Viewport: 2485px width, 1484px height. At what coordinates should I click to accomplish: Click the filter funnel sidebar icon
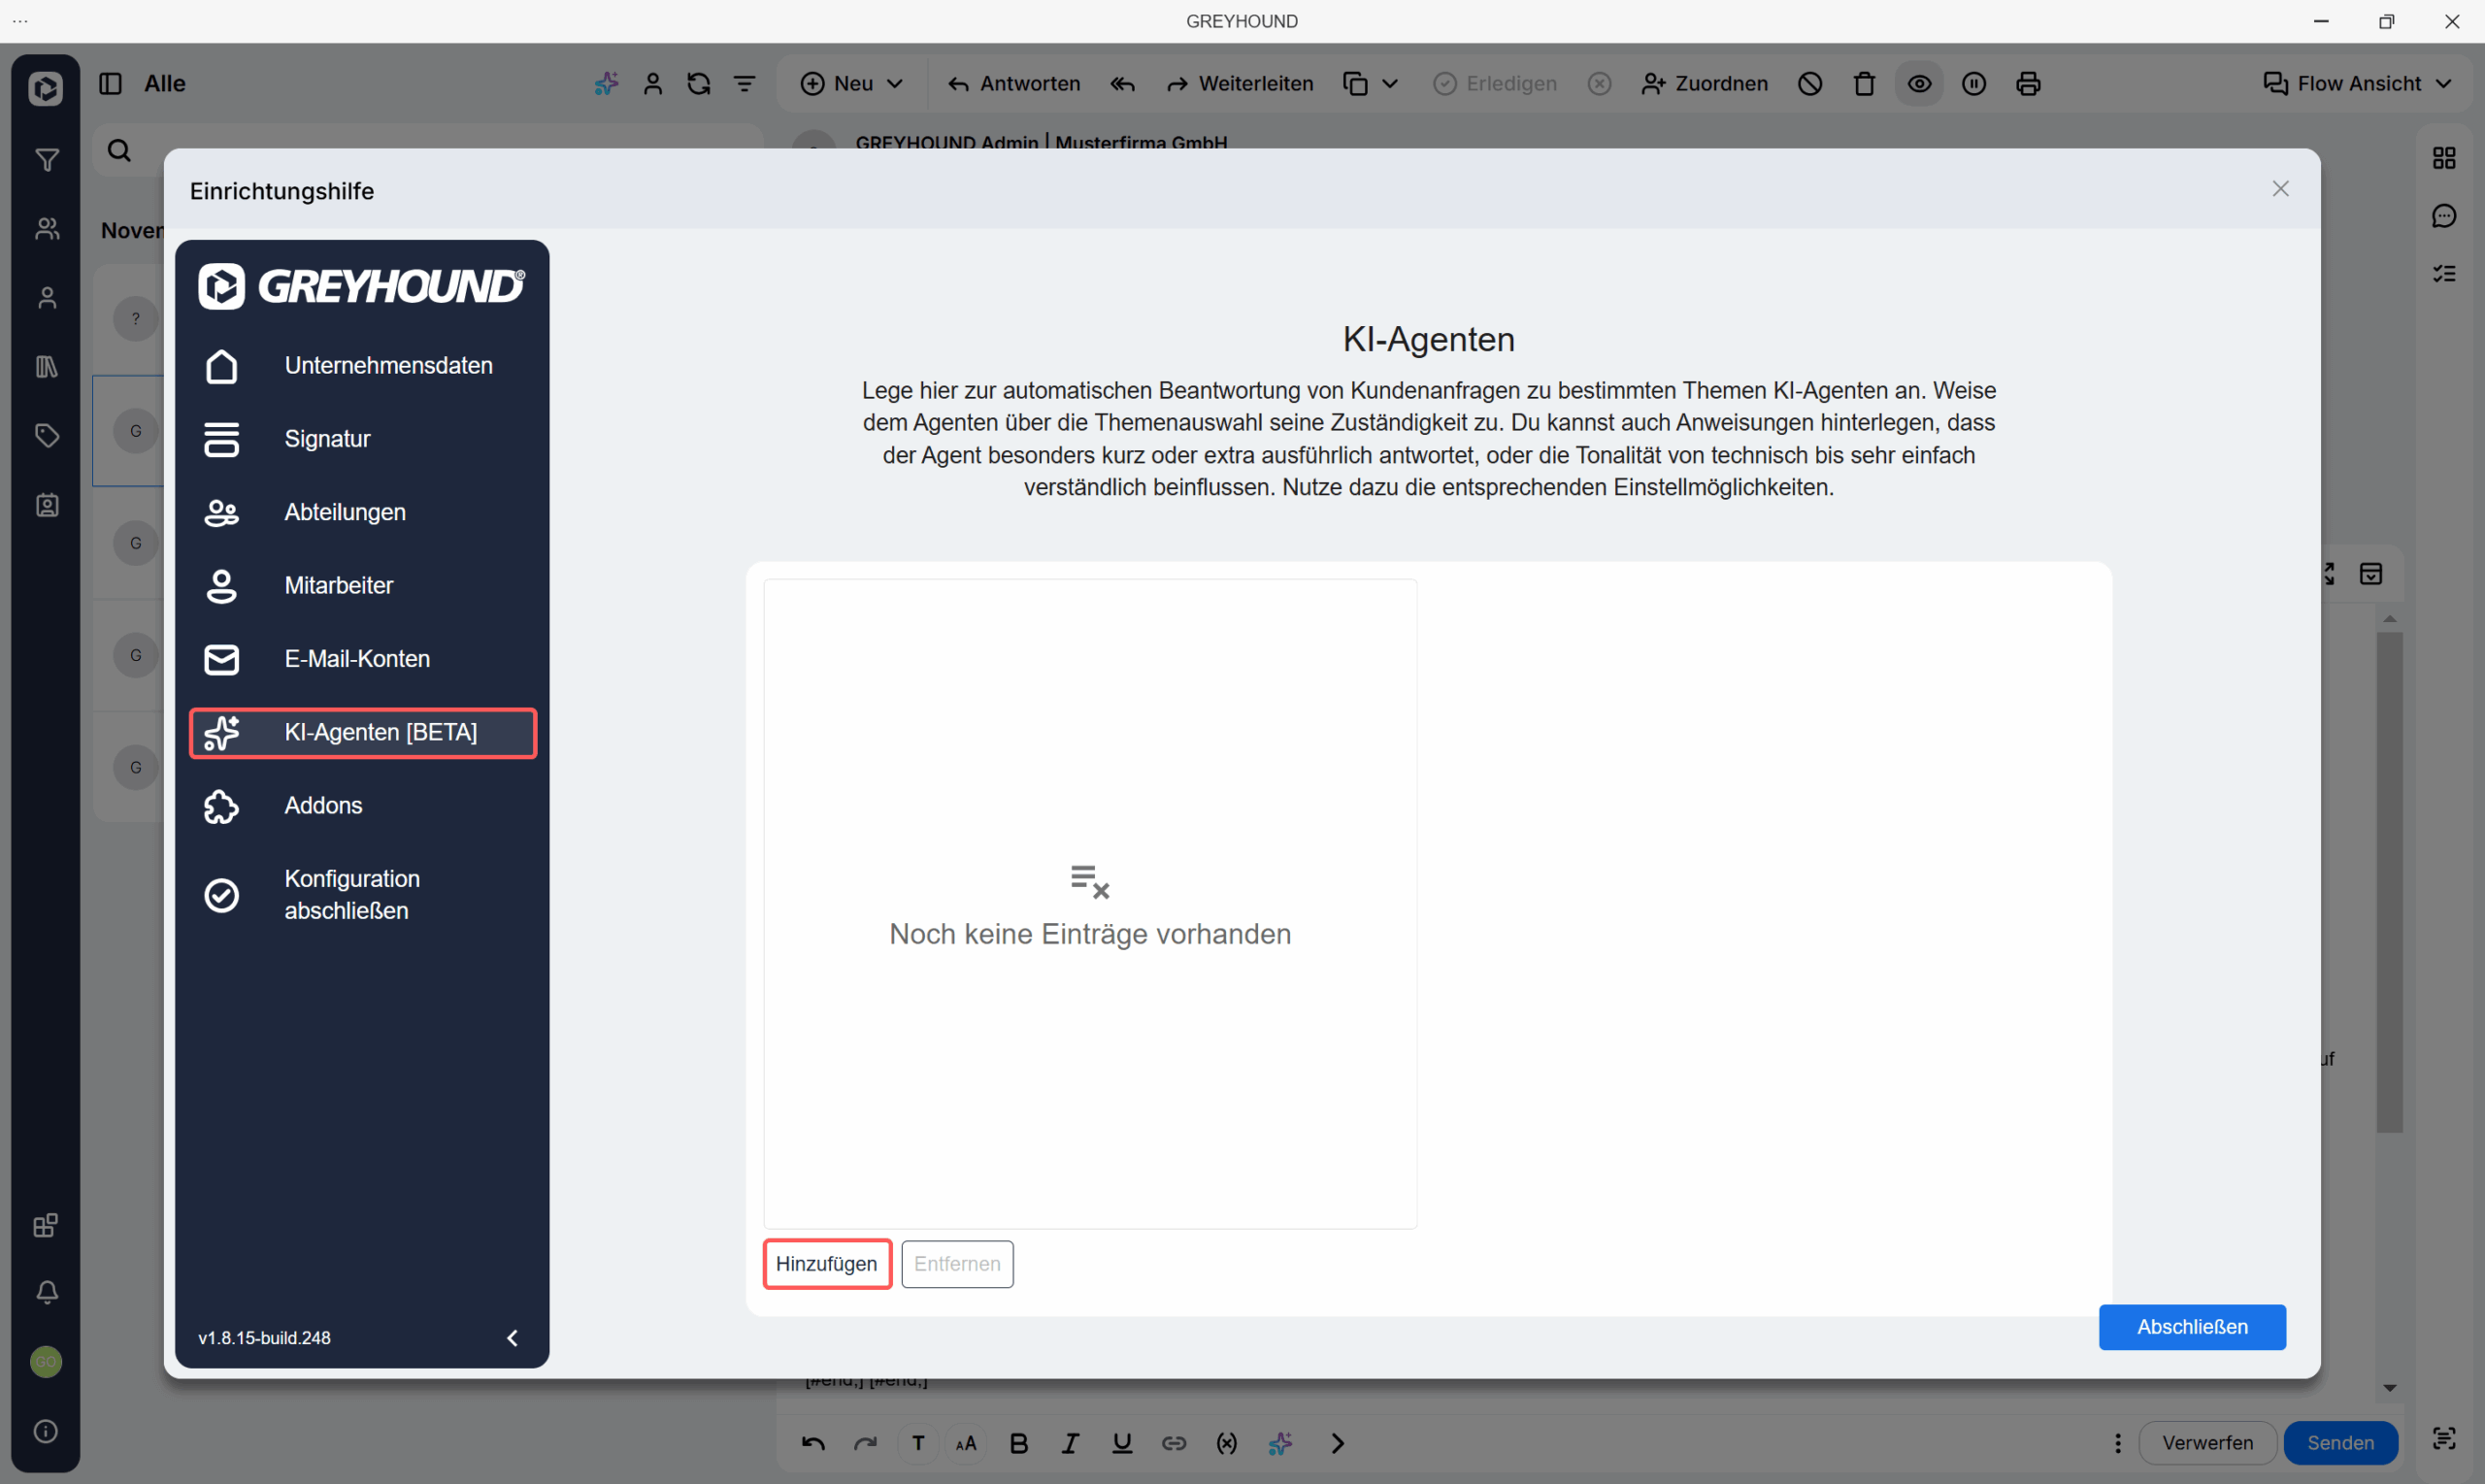click(x=46, y=160)
